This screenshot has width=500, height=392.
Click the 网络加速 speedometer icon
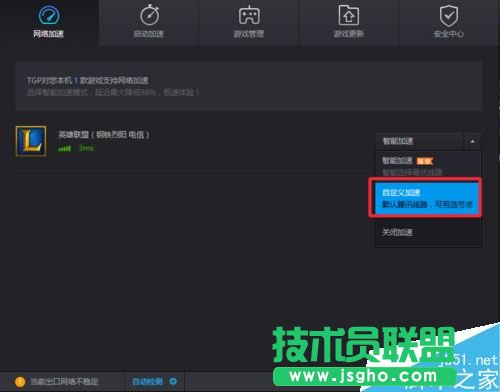pos(49,15)
